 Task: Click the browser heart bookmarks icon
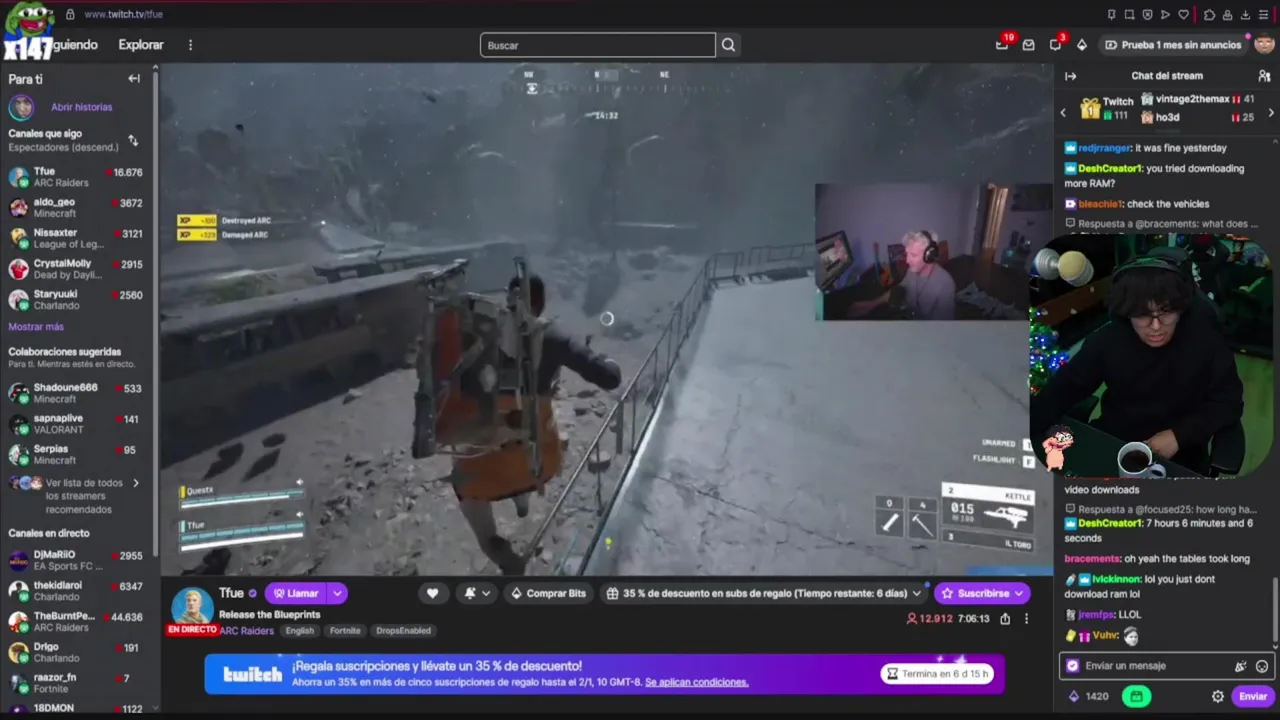click(1184, 14)
